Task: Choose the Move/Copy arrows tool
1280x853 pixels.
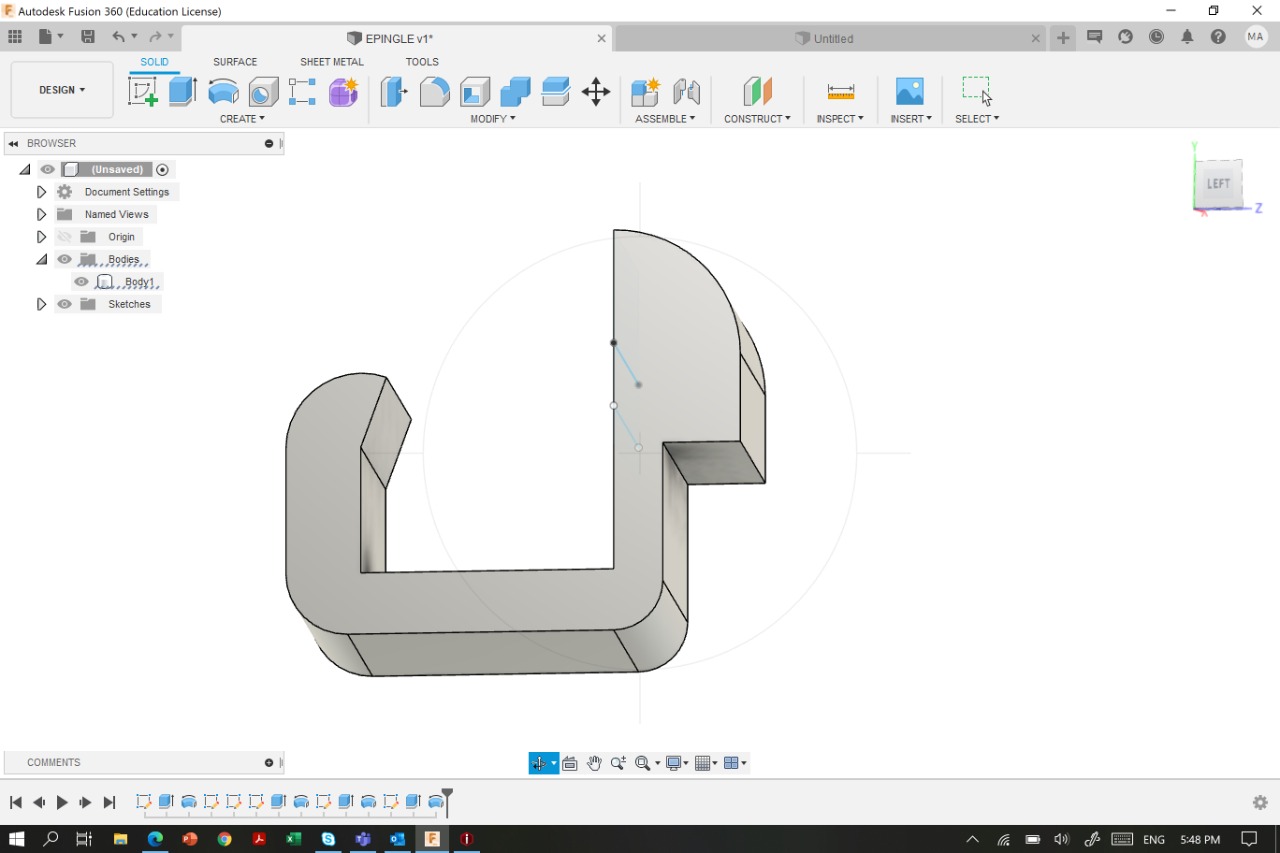Action: pos(596,92)
